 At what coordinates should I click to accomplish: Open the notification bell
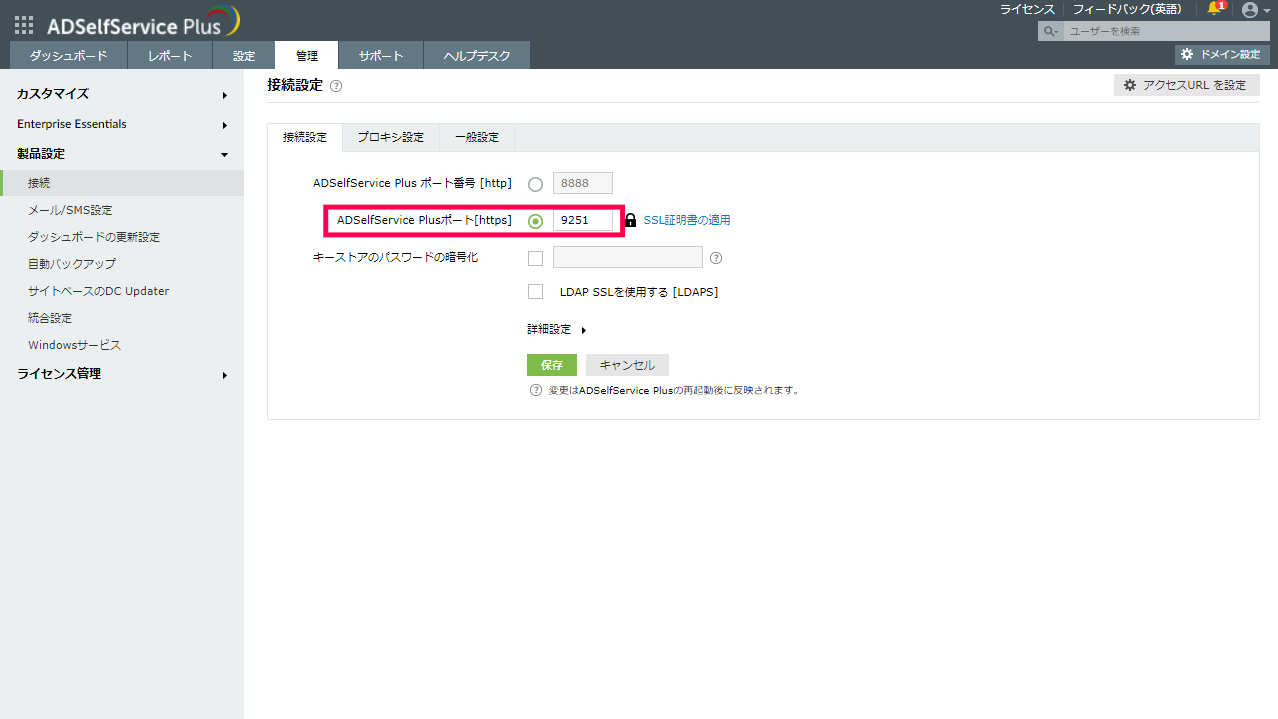point(1215,9)
